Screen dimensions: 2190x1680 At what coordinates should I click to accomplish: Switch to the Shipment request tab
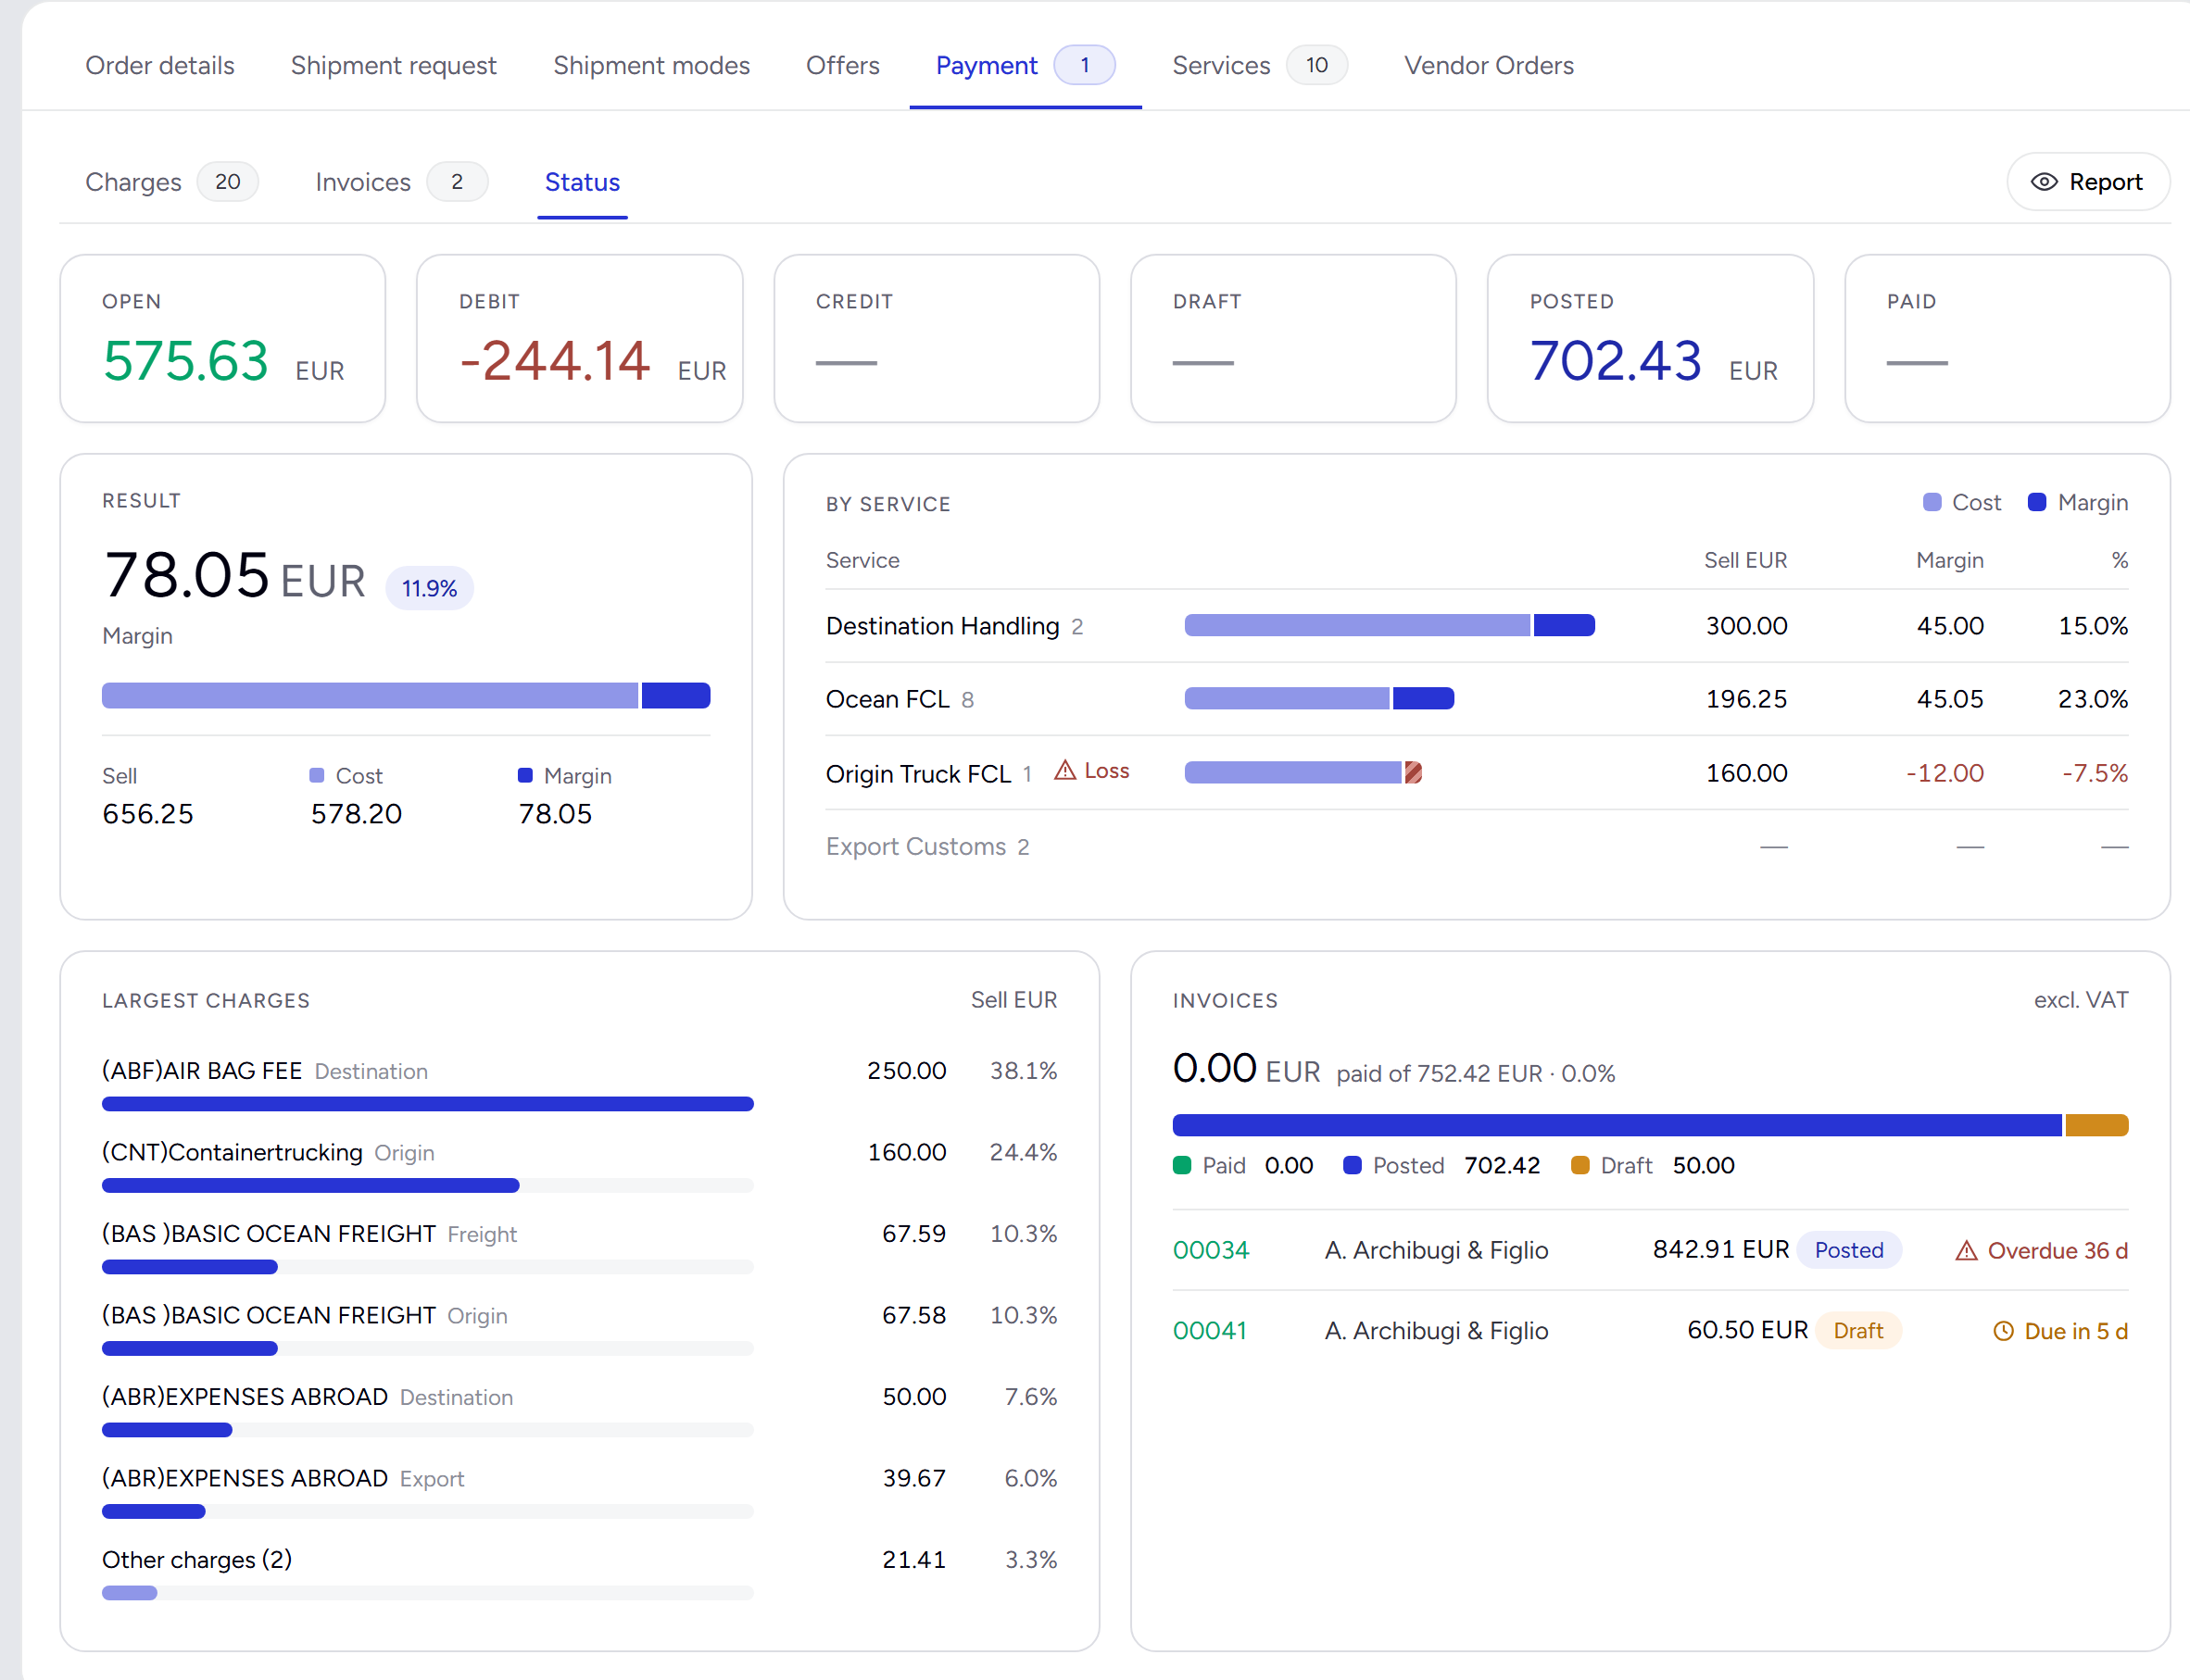(393, 65)
